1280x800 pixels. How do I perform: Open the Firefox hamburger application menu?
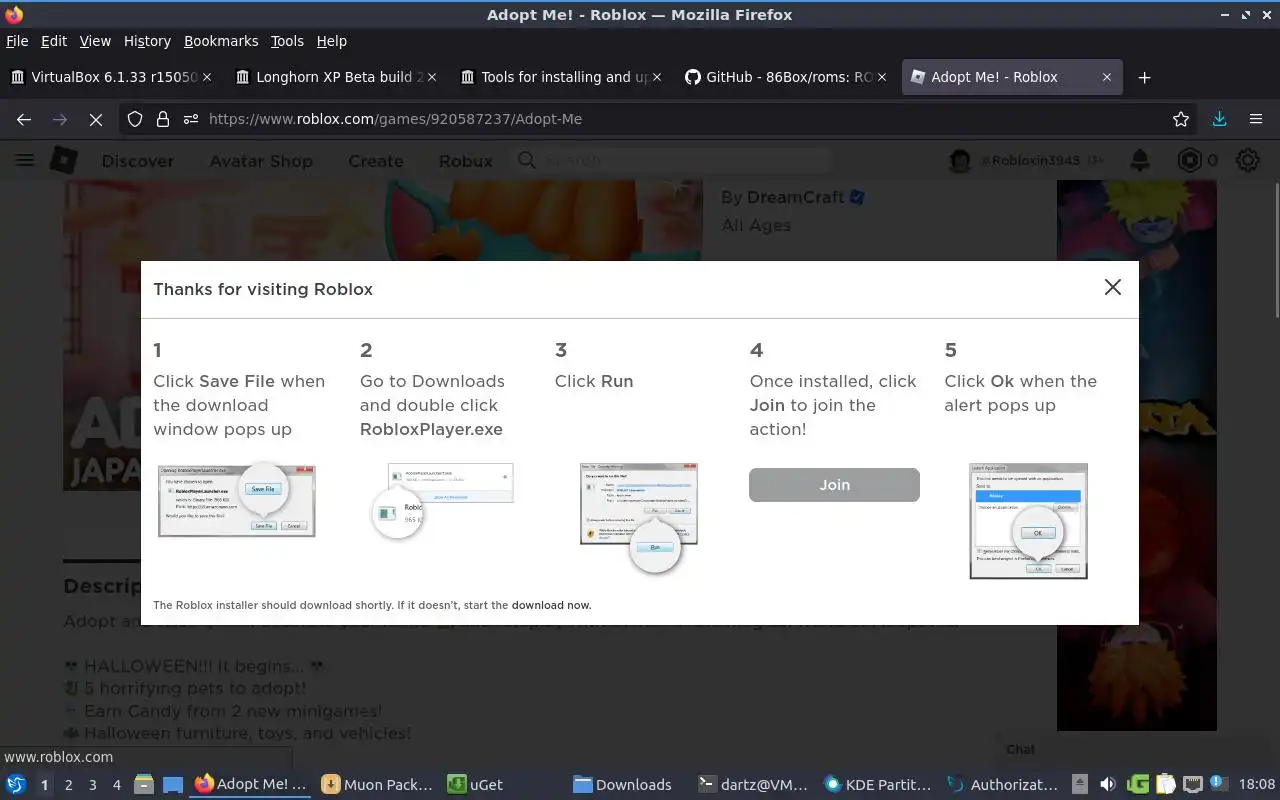(x=1256, y=119)
